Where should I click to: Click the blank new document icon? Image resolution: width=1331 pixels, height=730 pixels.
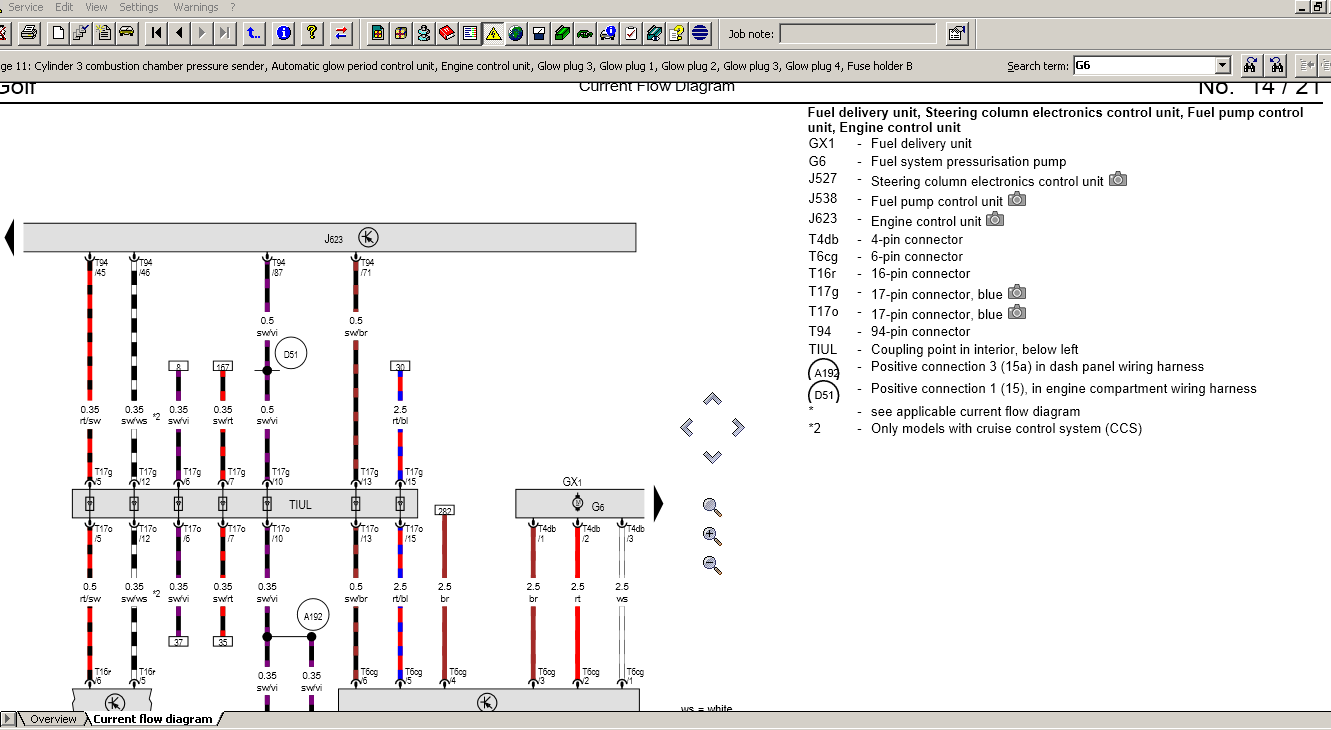59,33
